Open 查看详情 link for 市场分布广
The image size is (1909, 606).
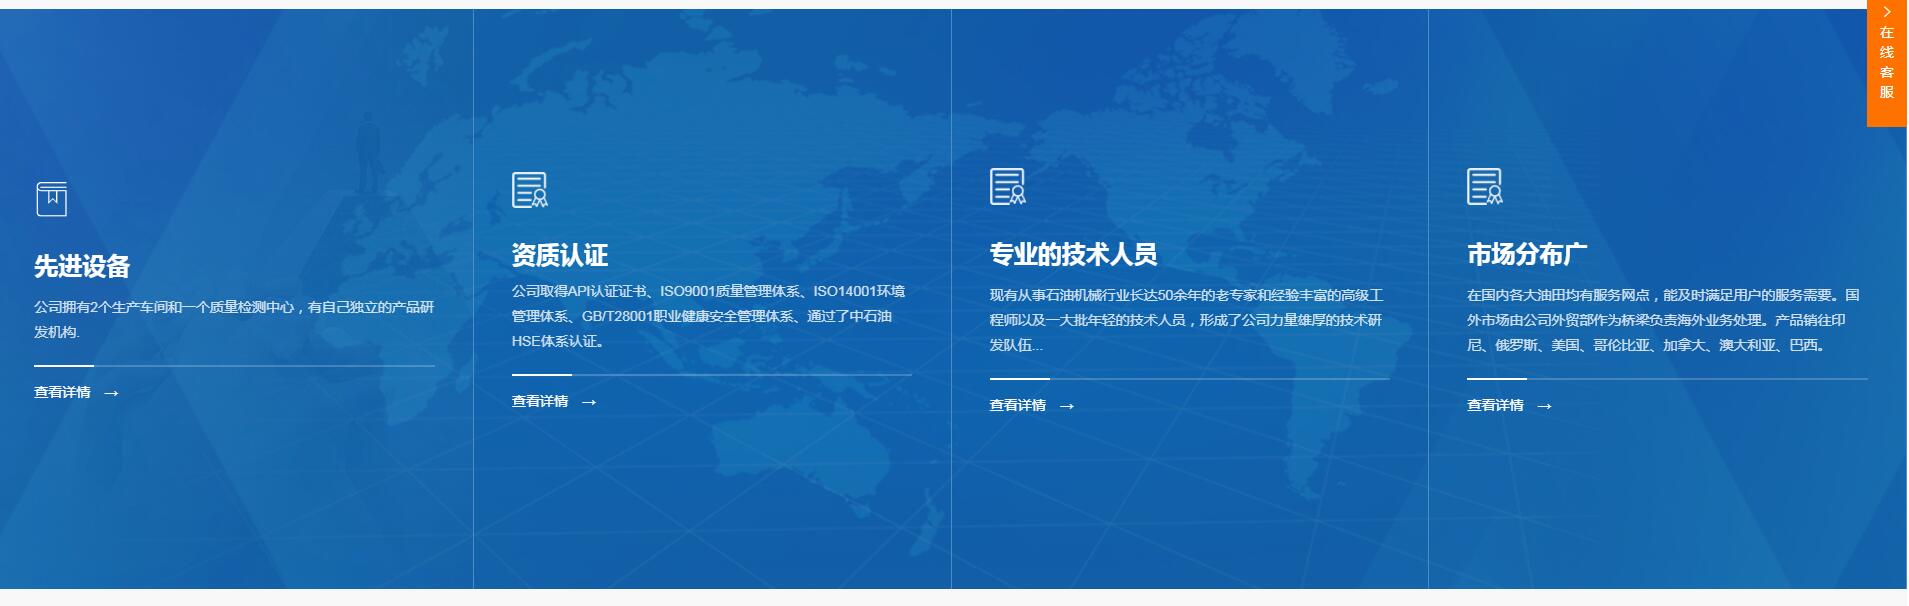click(x=1495, y=406)
